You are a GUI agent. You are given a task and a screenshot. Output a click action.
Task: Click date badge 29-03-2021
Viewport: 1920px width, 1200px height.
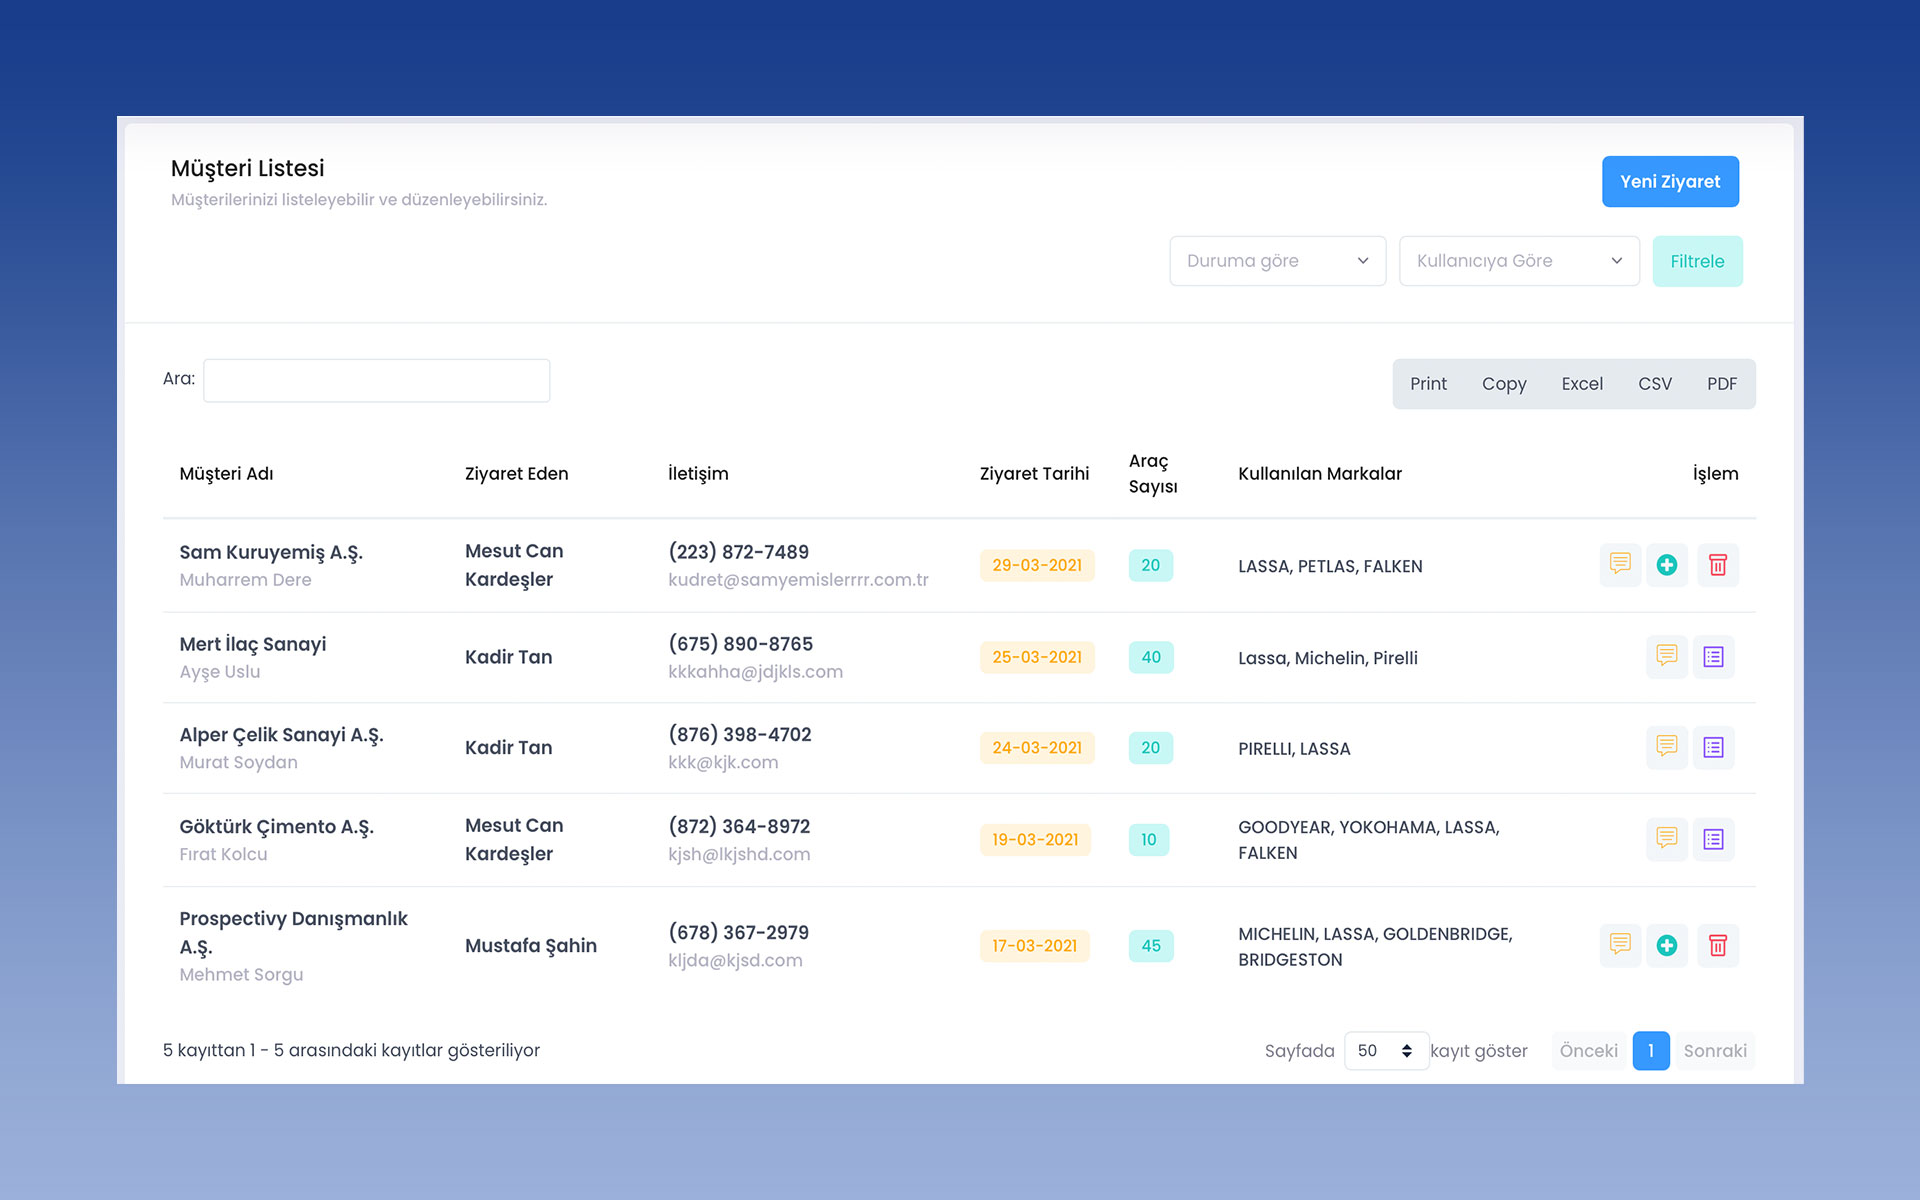pyautogui.click(x=1037, y=565)
